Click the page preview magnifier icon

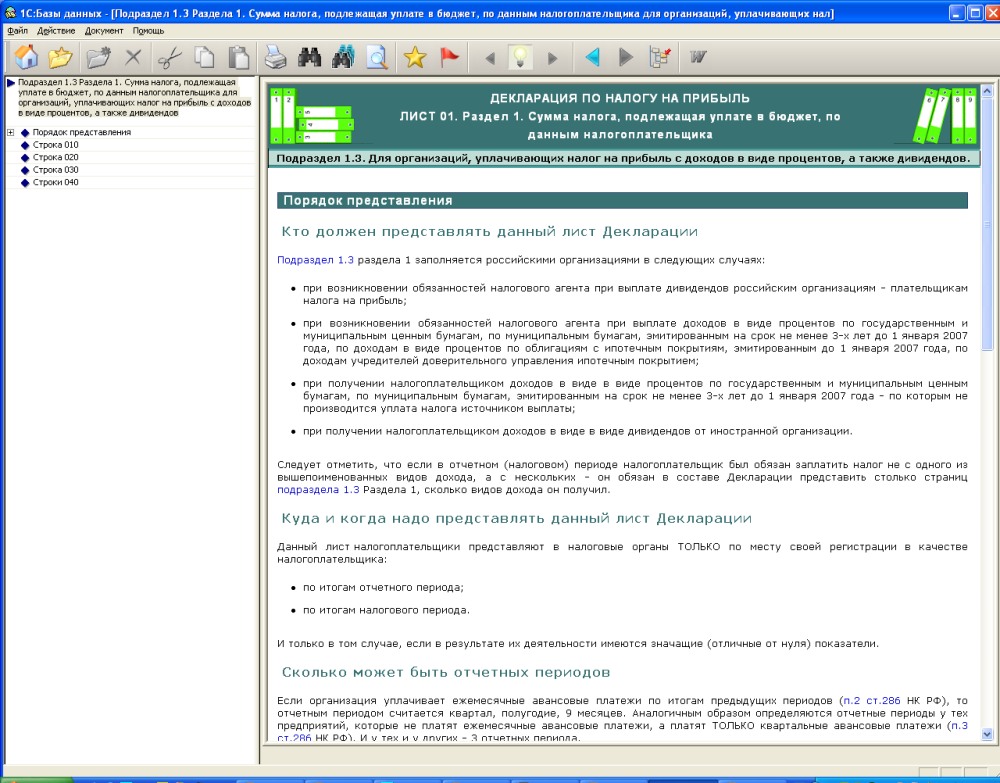pos(377,57)
